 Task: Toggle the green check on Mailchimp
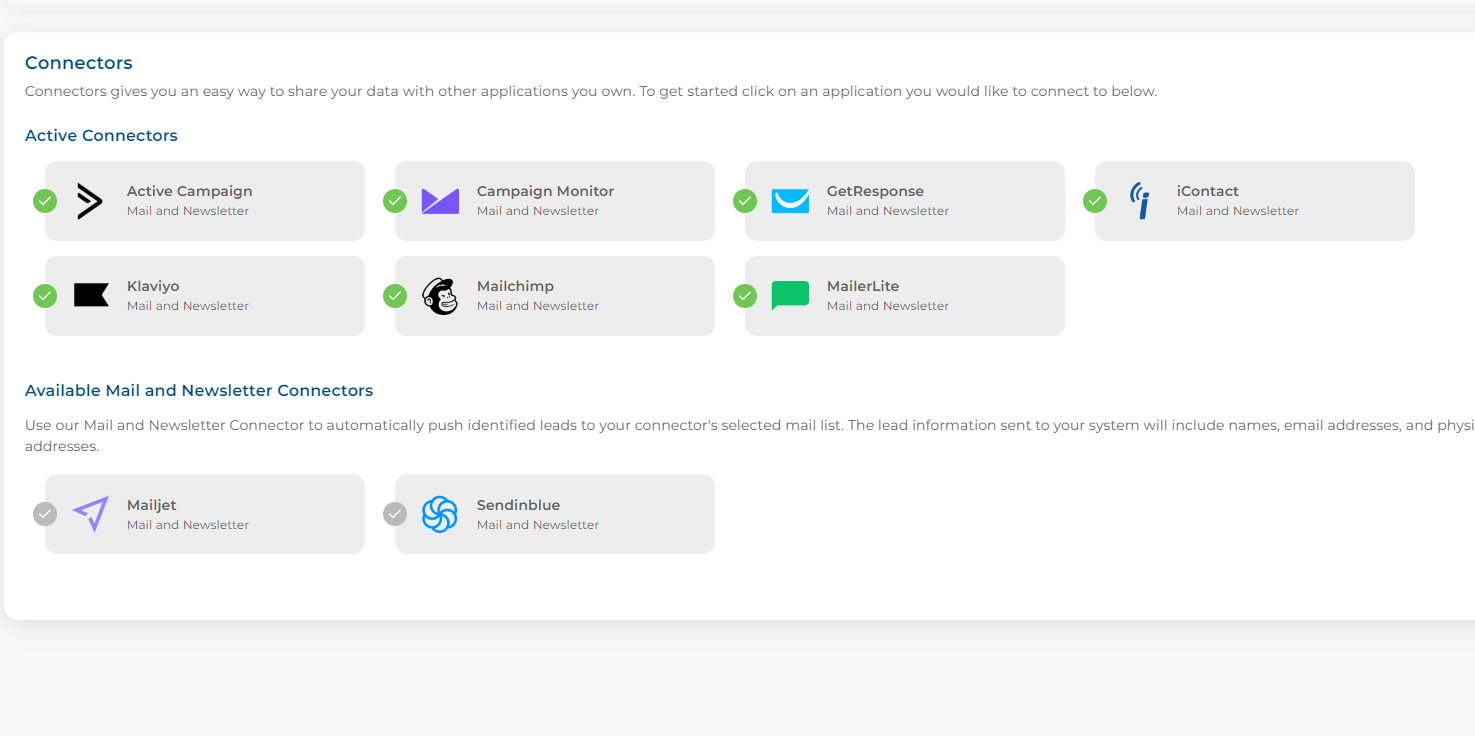[x=395, y=296]
